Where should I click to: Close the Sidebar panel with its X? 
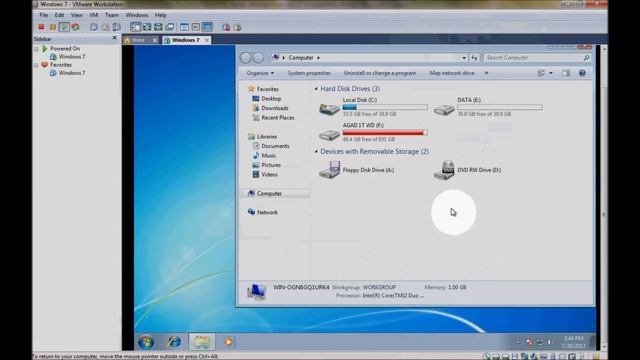tap(114, 38)
